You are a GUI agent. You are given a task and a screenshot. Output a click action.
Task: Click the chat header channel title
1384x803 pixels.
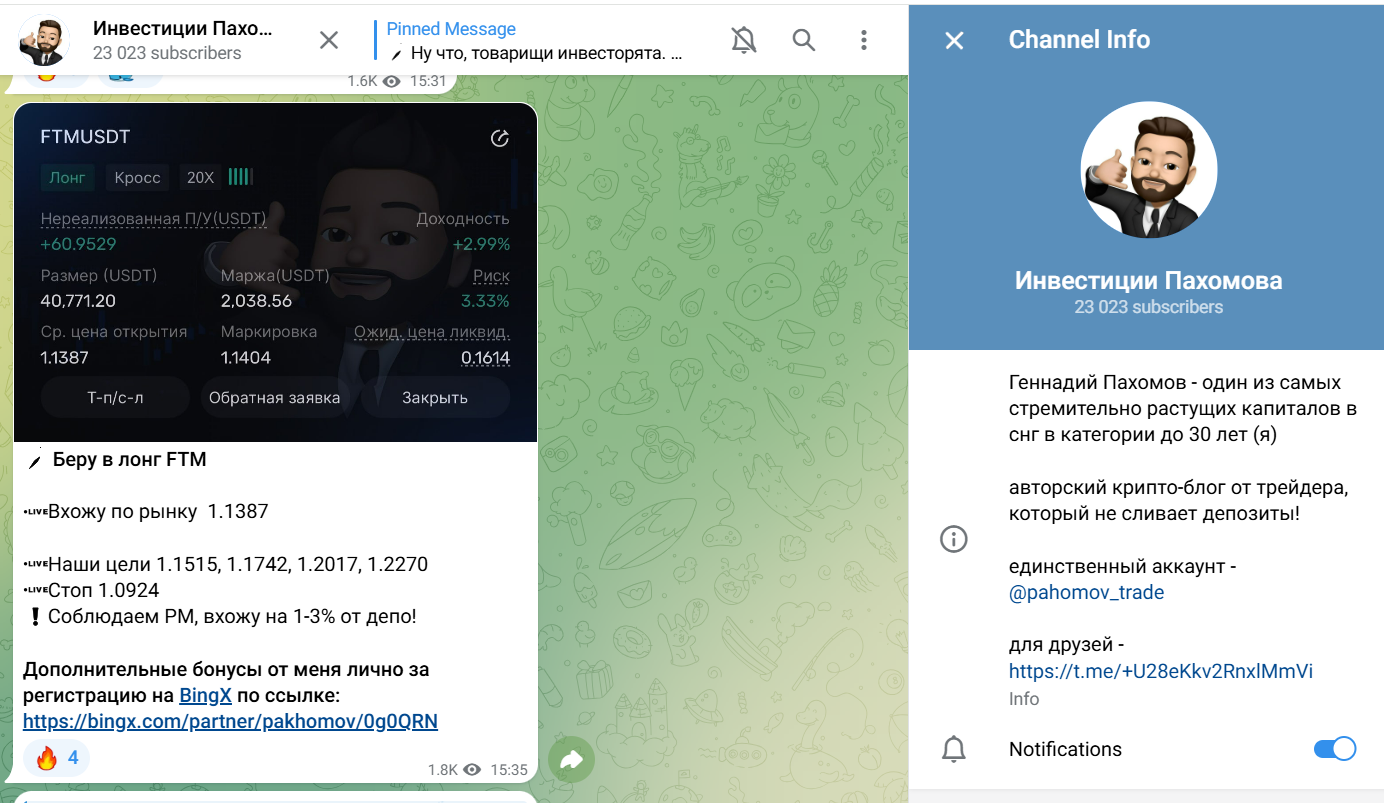[x=182, y=28]
